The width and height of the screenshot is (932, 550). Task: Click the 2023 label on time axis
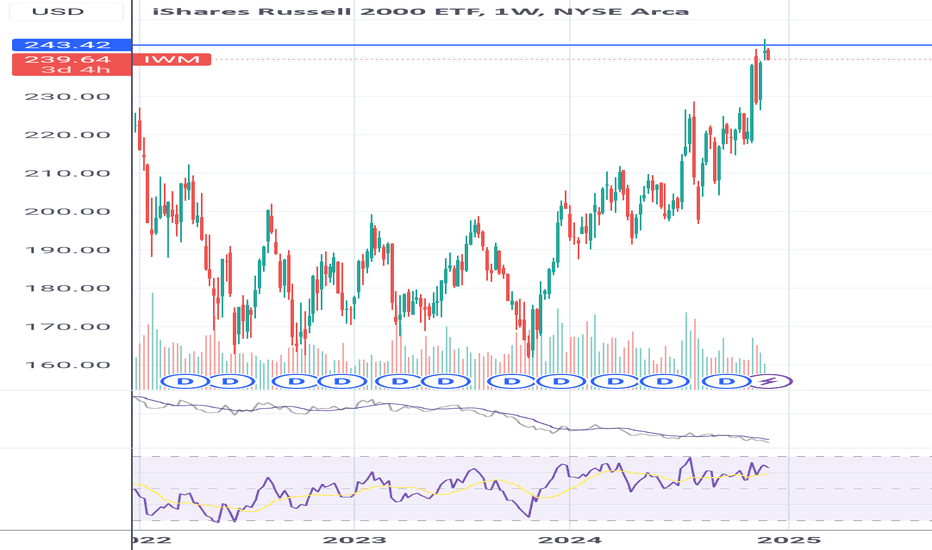(354, 540)
